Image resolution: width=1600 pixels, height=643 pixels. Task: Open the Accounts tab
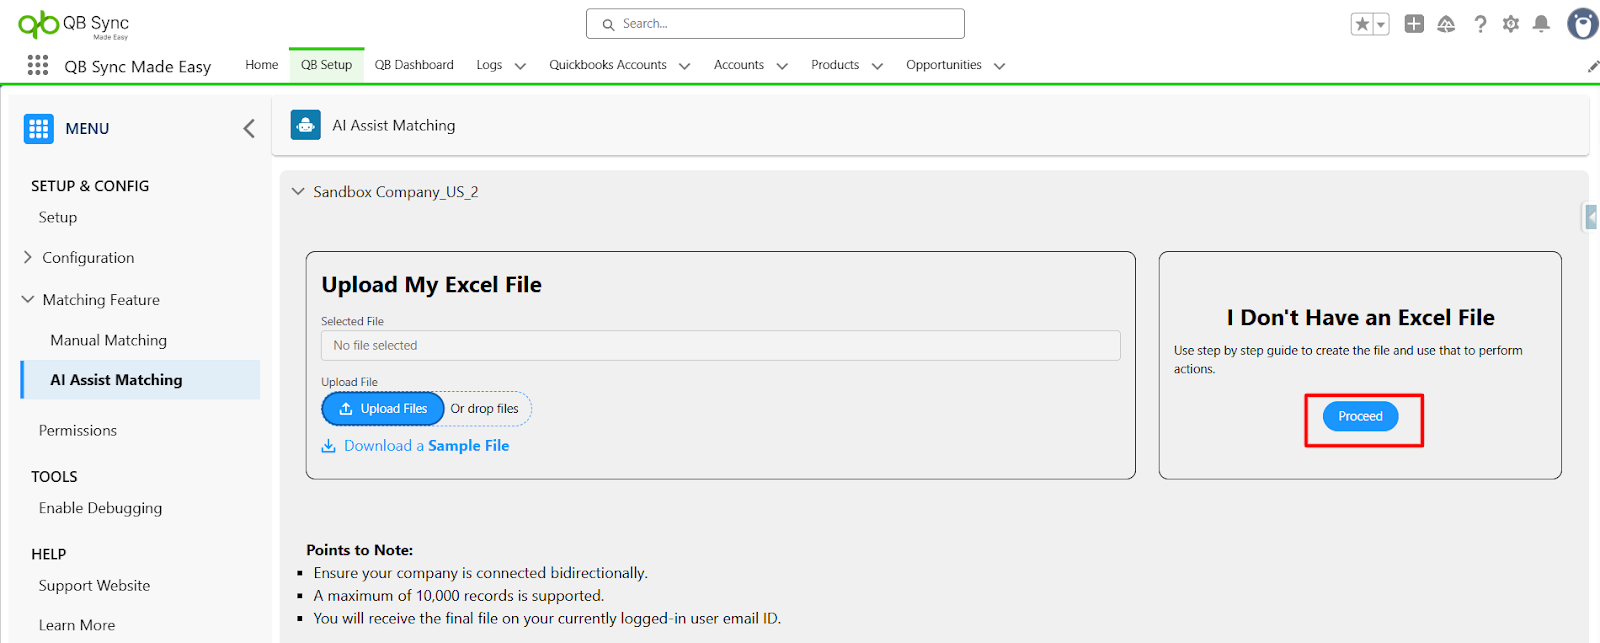(x=739, y=65)
